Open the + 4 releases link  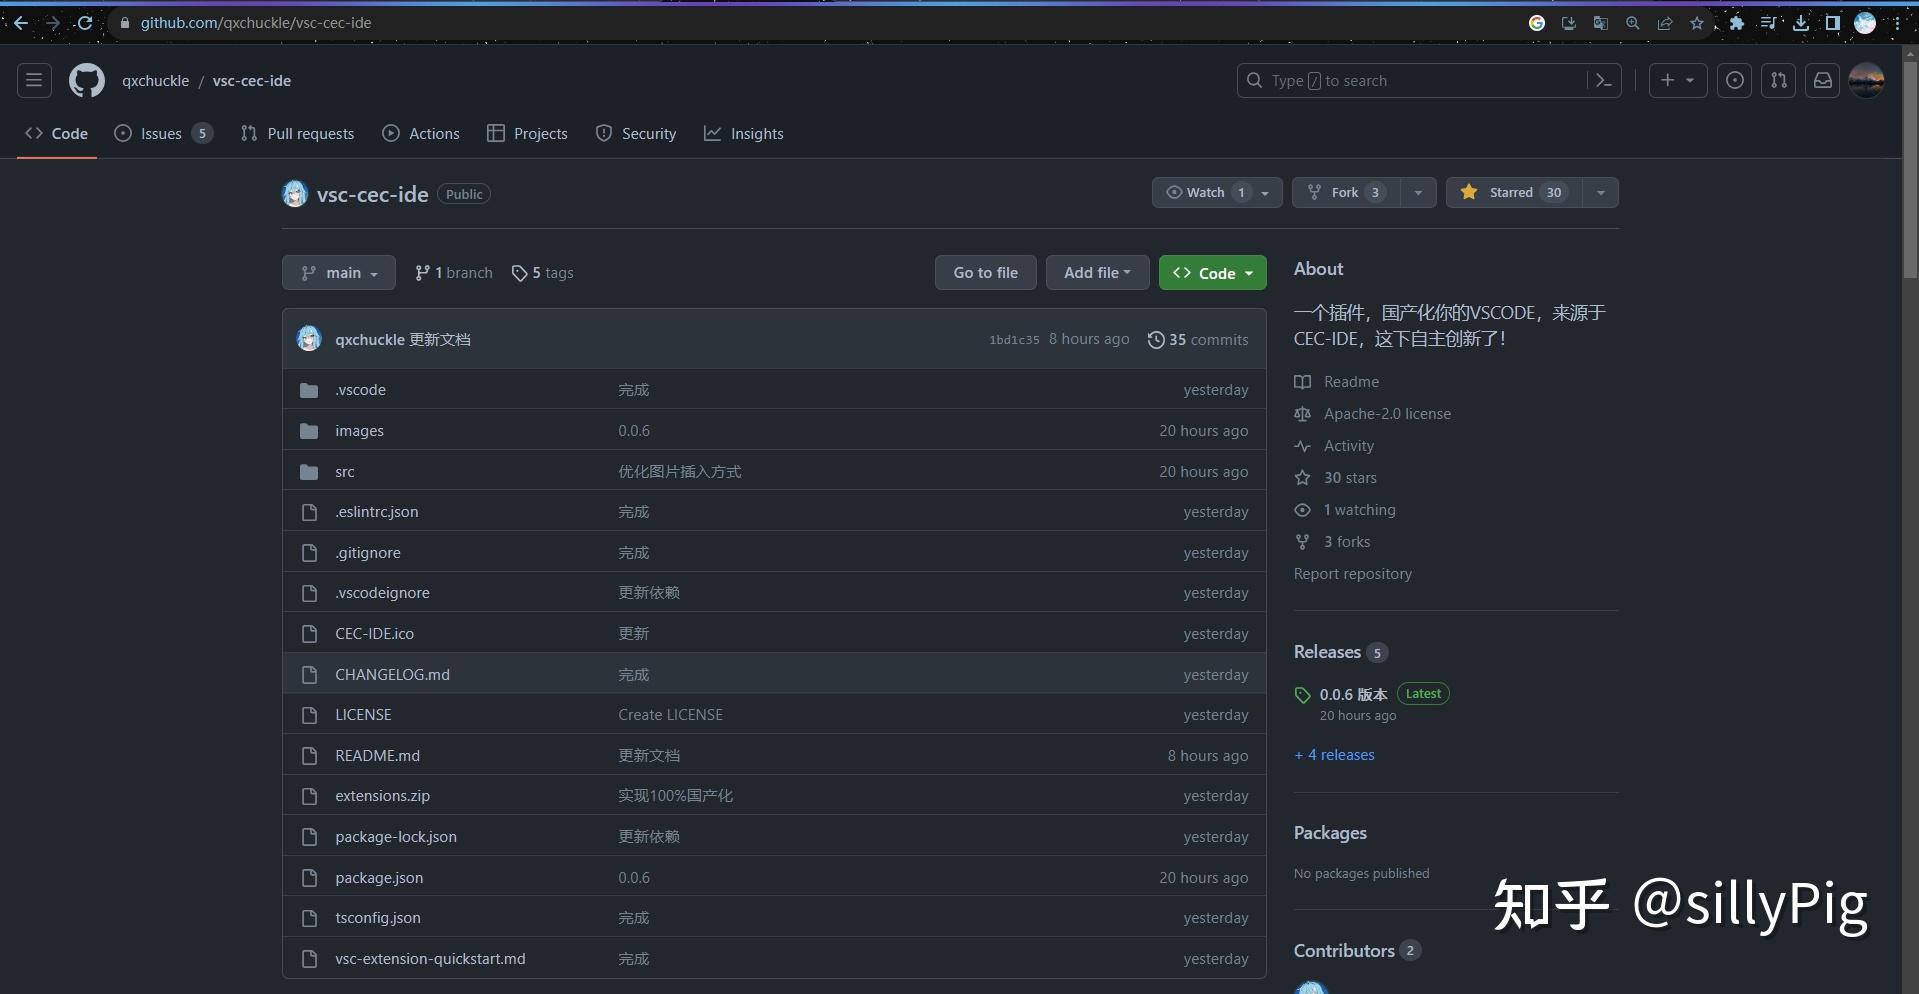point(1334,754)
